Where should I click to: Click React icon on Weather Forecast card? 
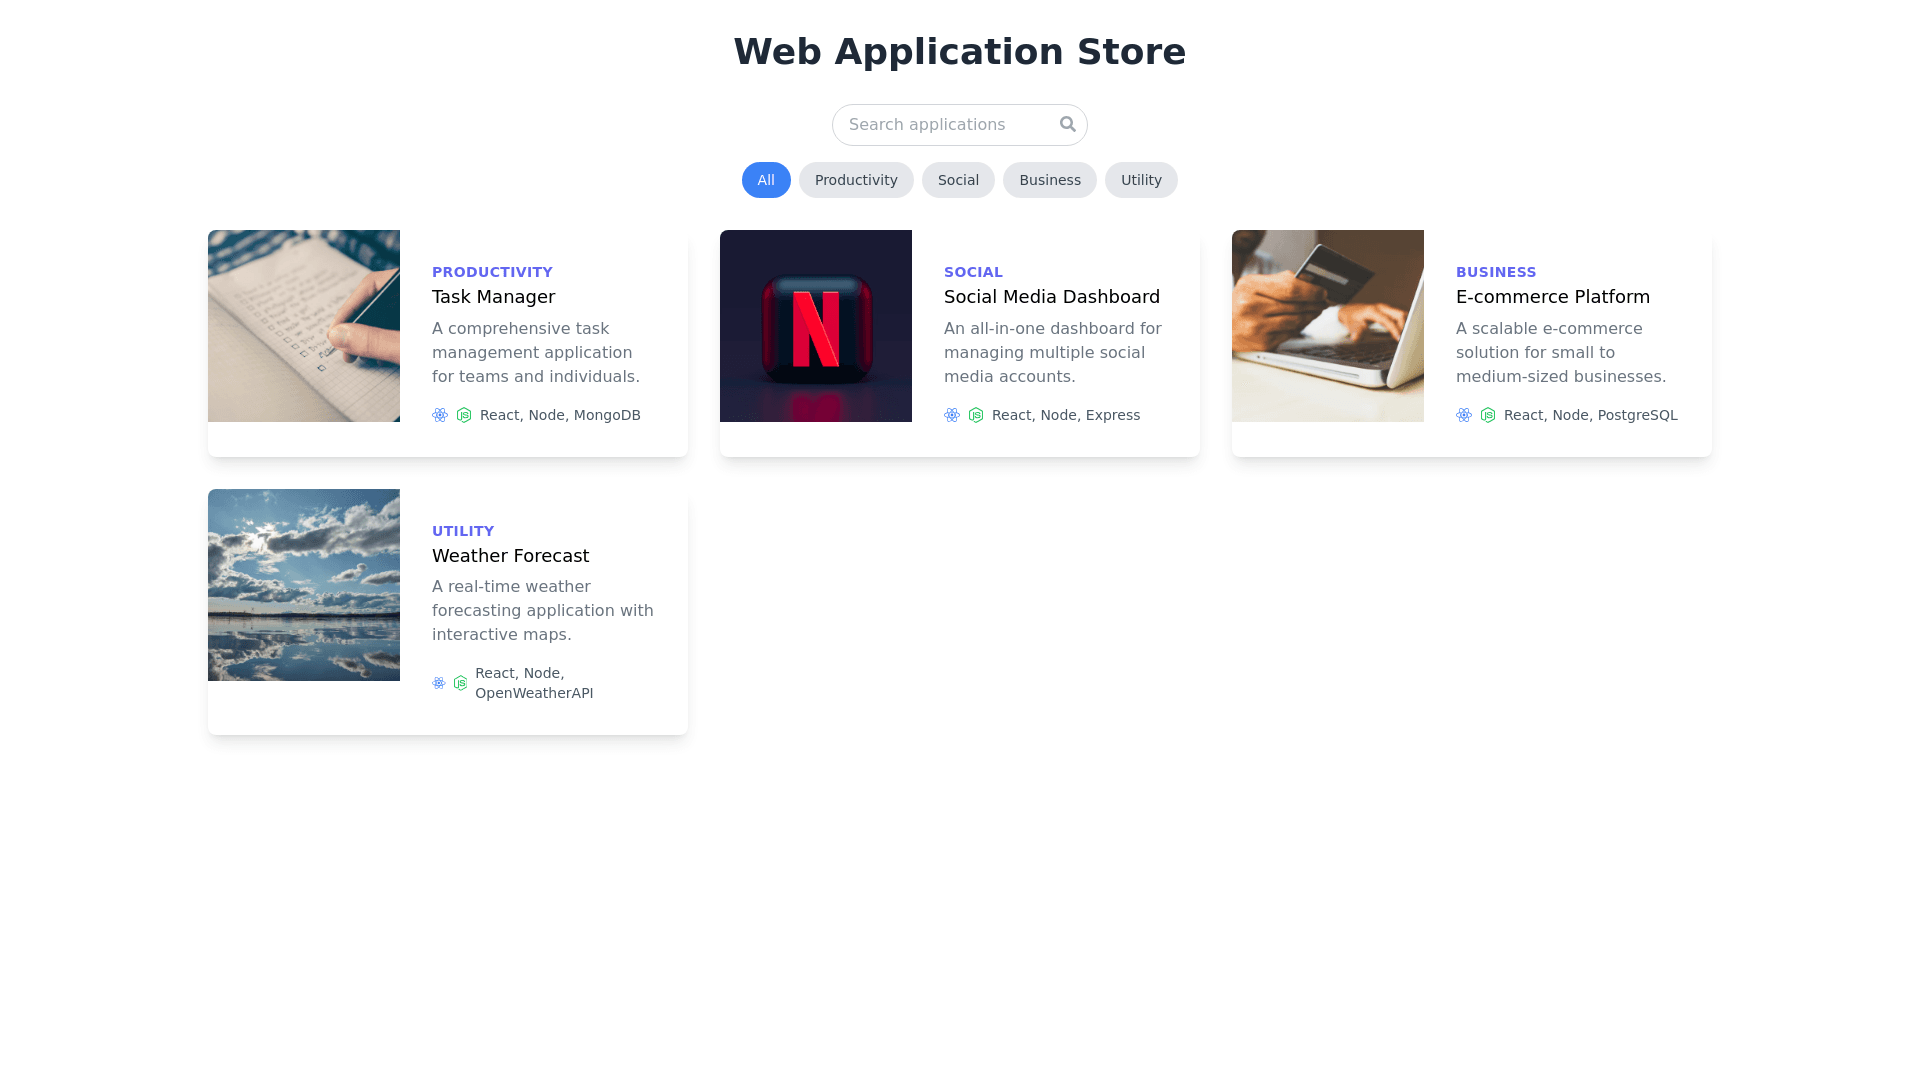pos(439,683)
